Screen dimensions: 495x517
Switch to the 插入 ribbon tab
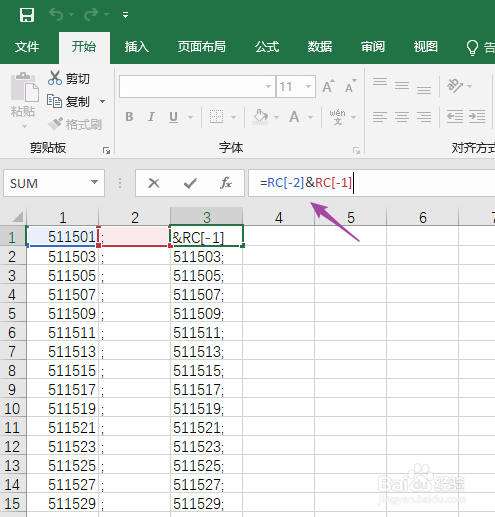[x=137, y=47]
